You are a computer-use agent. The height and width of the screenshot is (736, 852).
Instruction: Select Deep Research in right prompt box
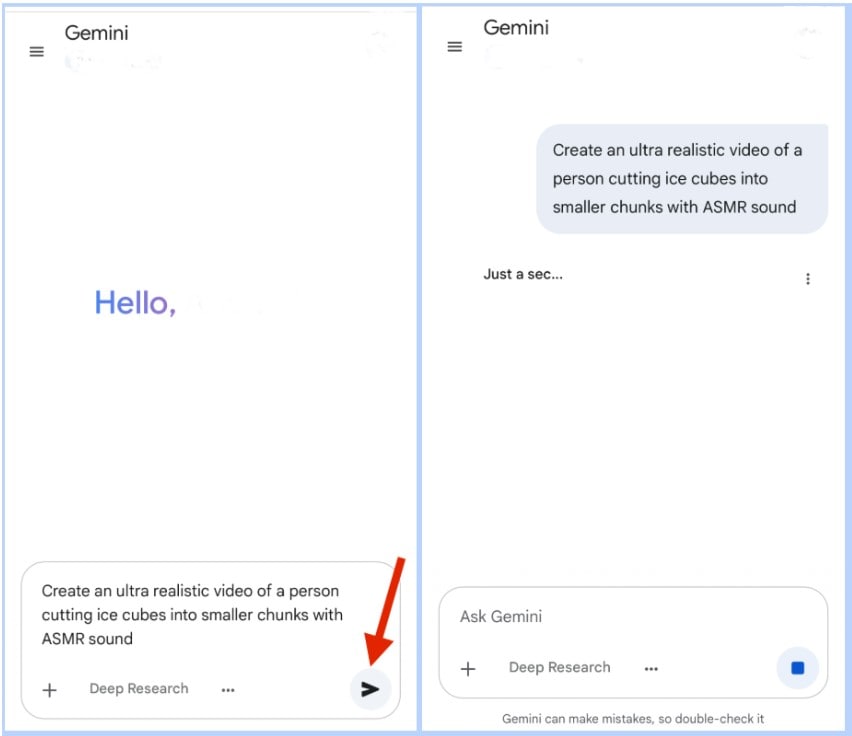[x=560, y=667]
